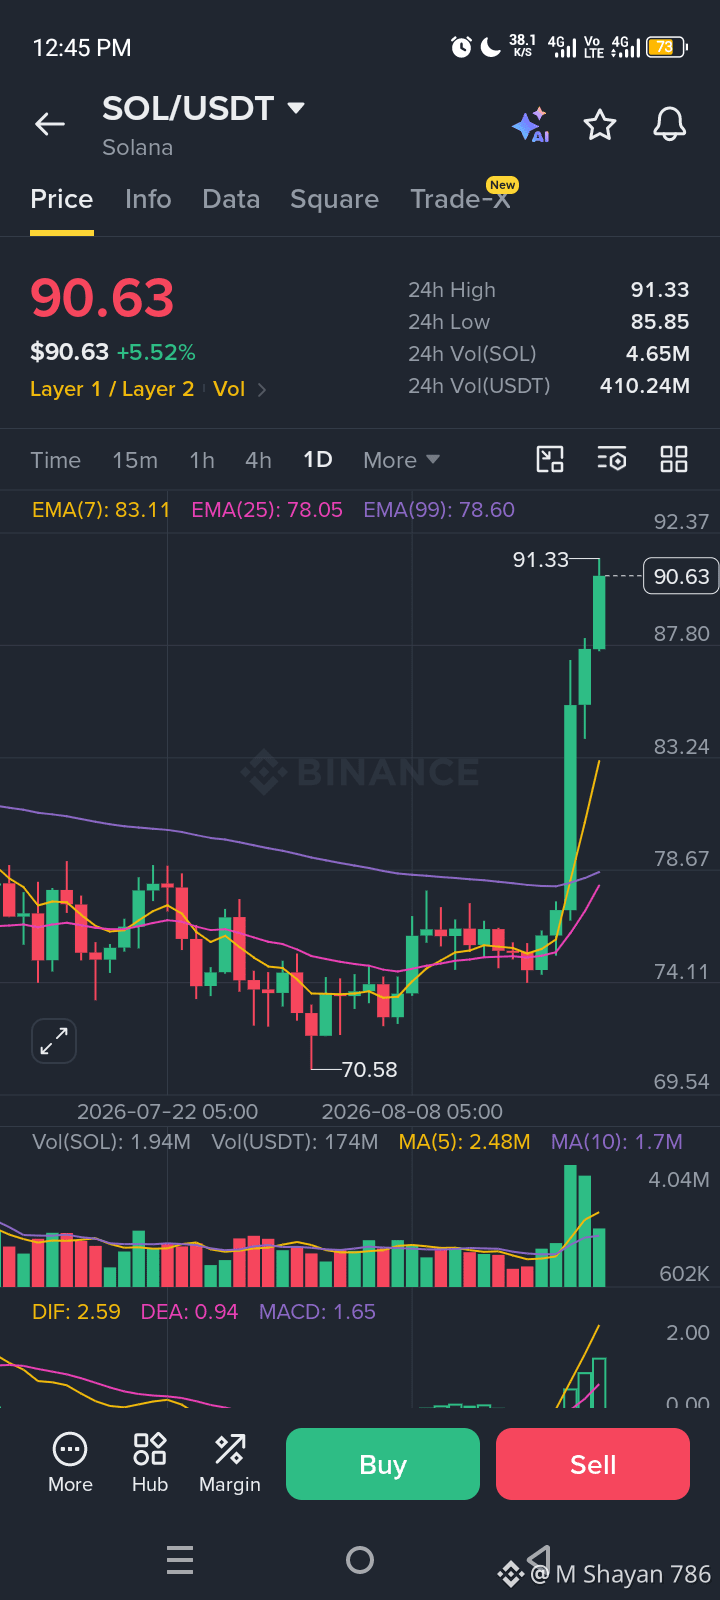This screenshot has width=720, height=1600.
Task: Select the 1h chart interval
Action: tap(202, 460)
